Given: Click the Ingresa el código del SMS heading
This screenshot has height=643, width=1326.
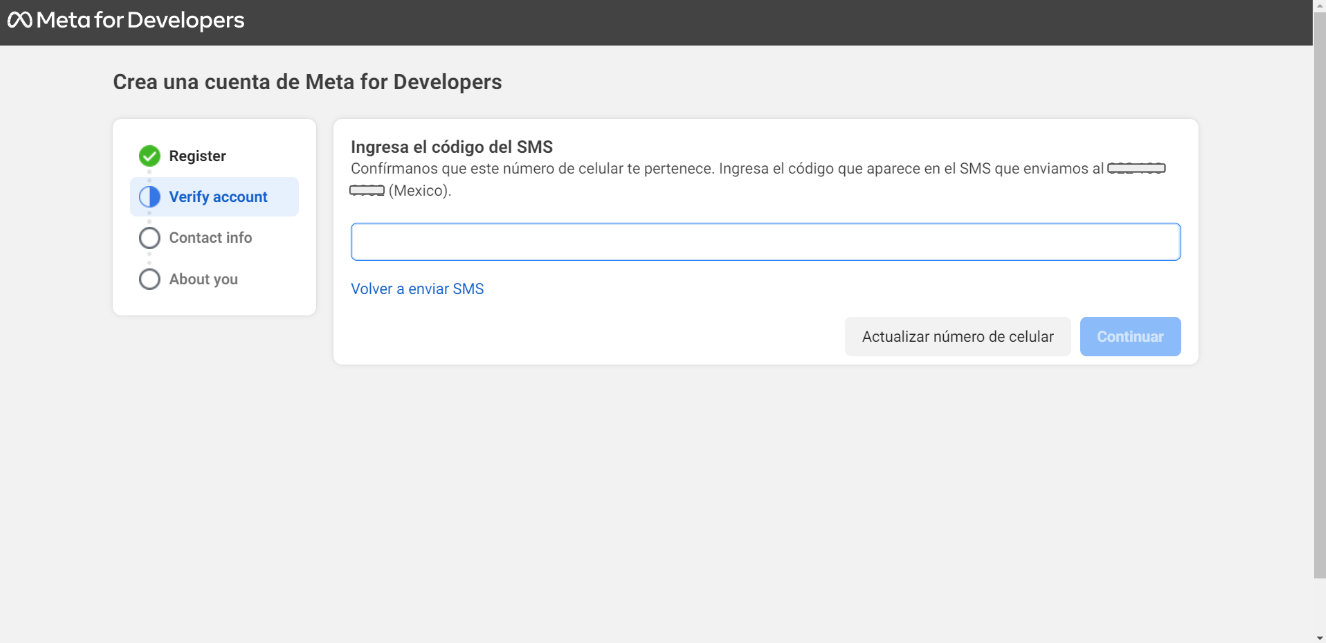Looking at the screenshot, I should pos(451,148).
